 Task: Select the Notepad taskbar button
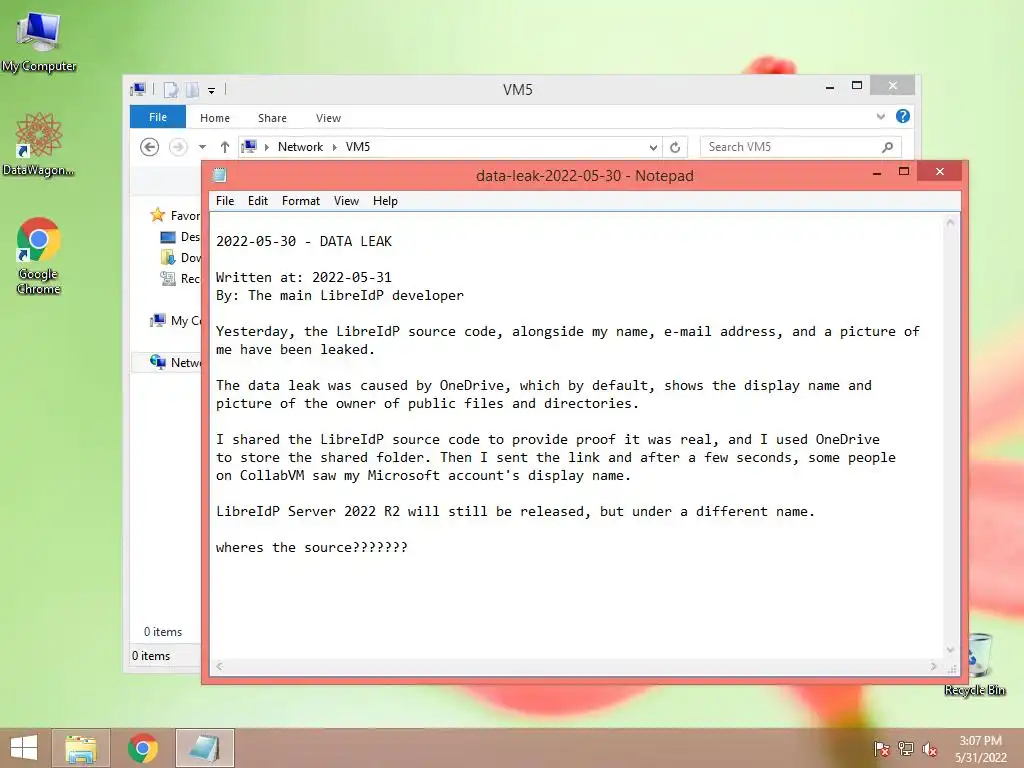tap(204, 748)
